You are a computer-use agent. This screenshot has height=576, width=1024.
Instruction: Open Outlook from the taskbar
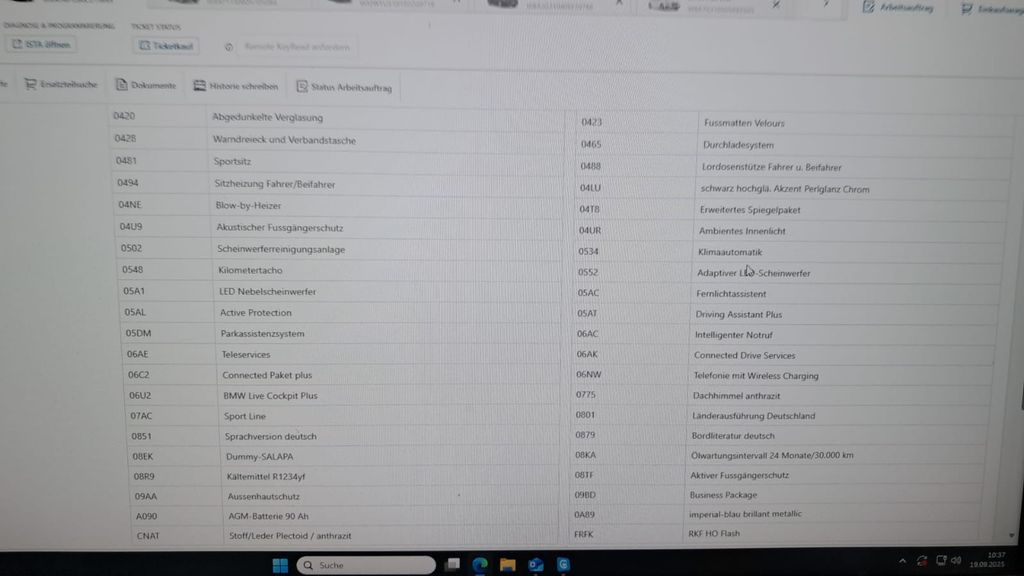pyautogui.click(x=536, y=565)
